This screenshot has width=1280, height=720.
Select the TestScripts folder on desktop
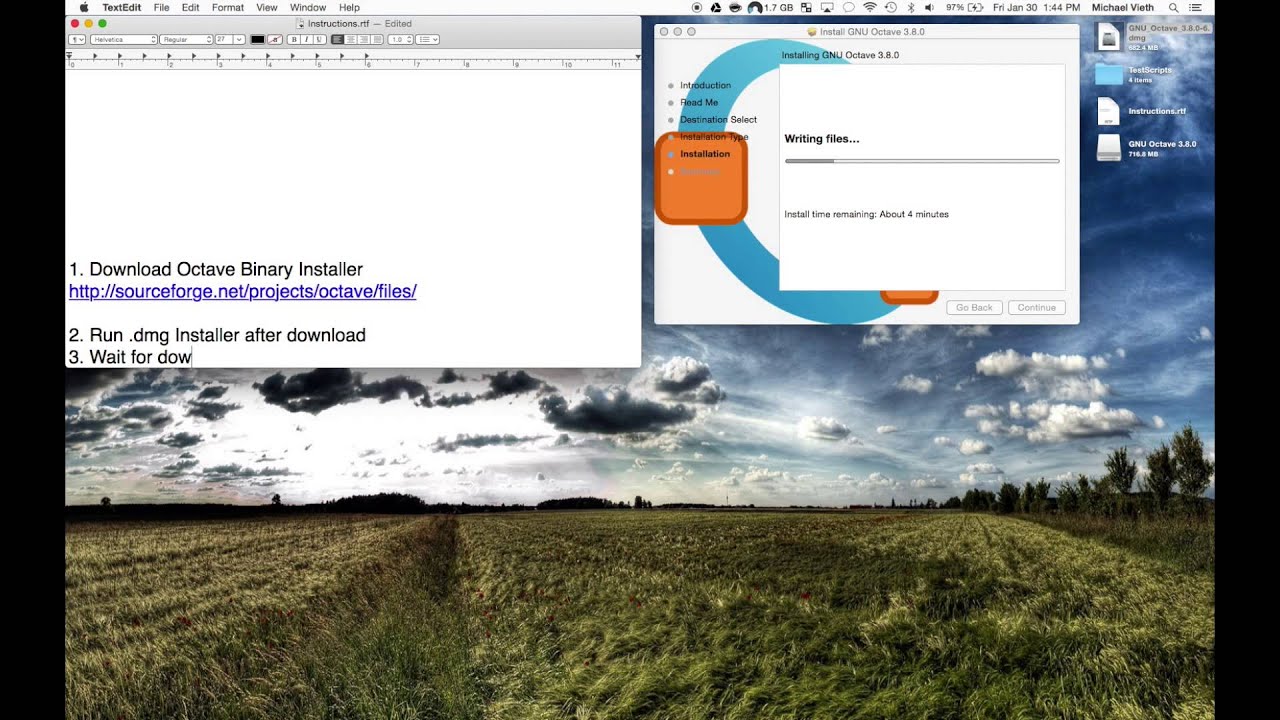point(1109,75)
